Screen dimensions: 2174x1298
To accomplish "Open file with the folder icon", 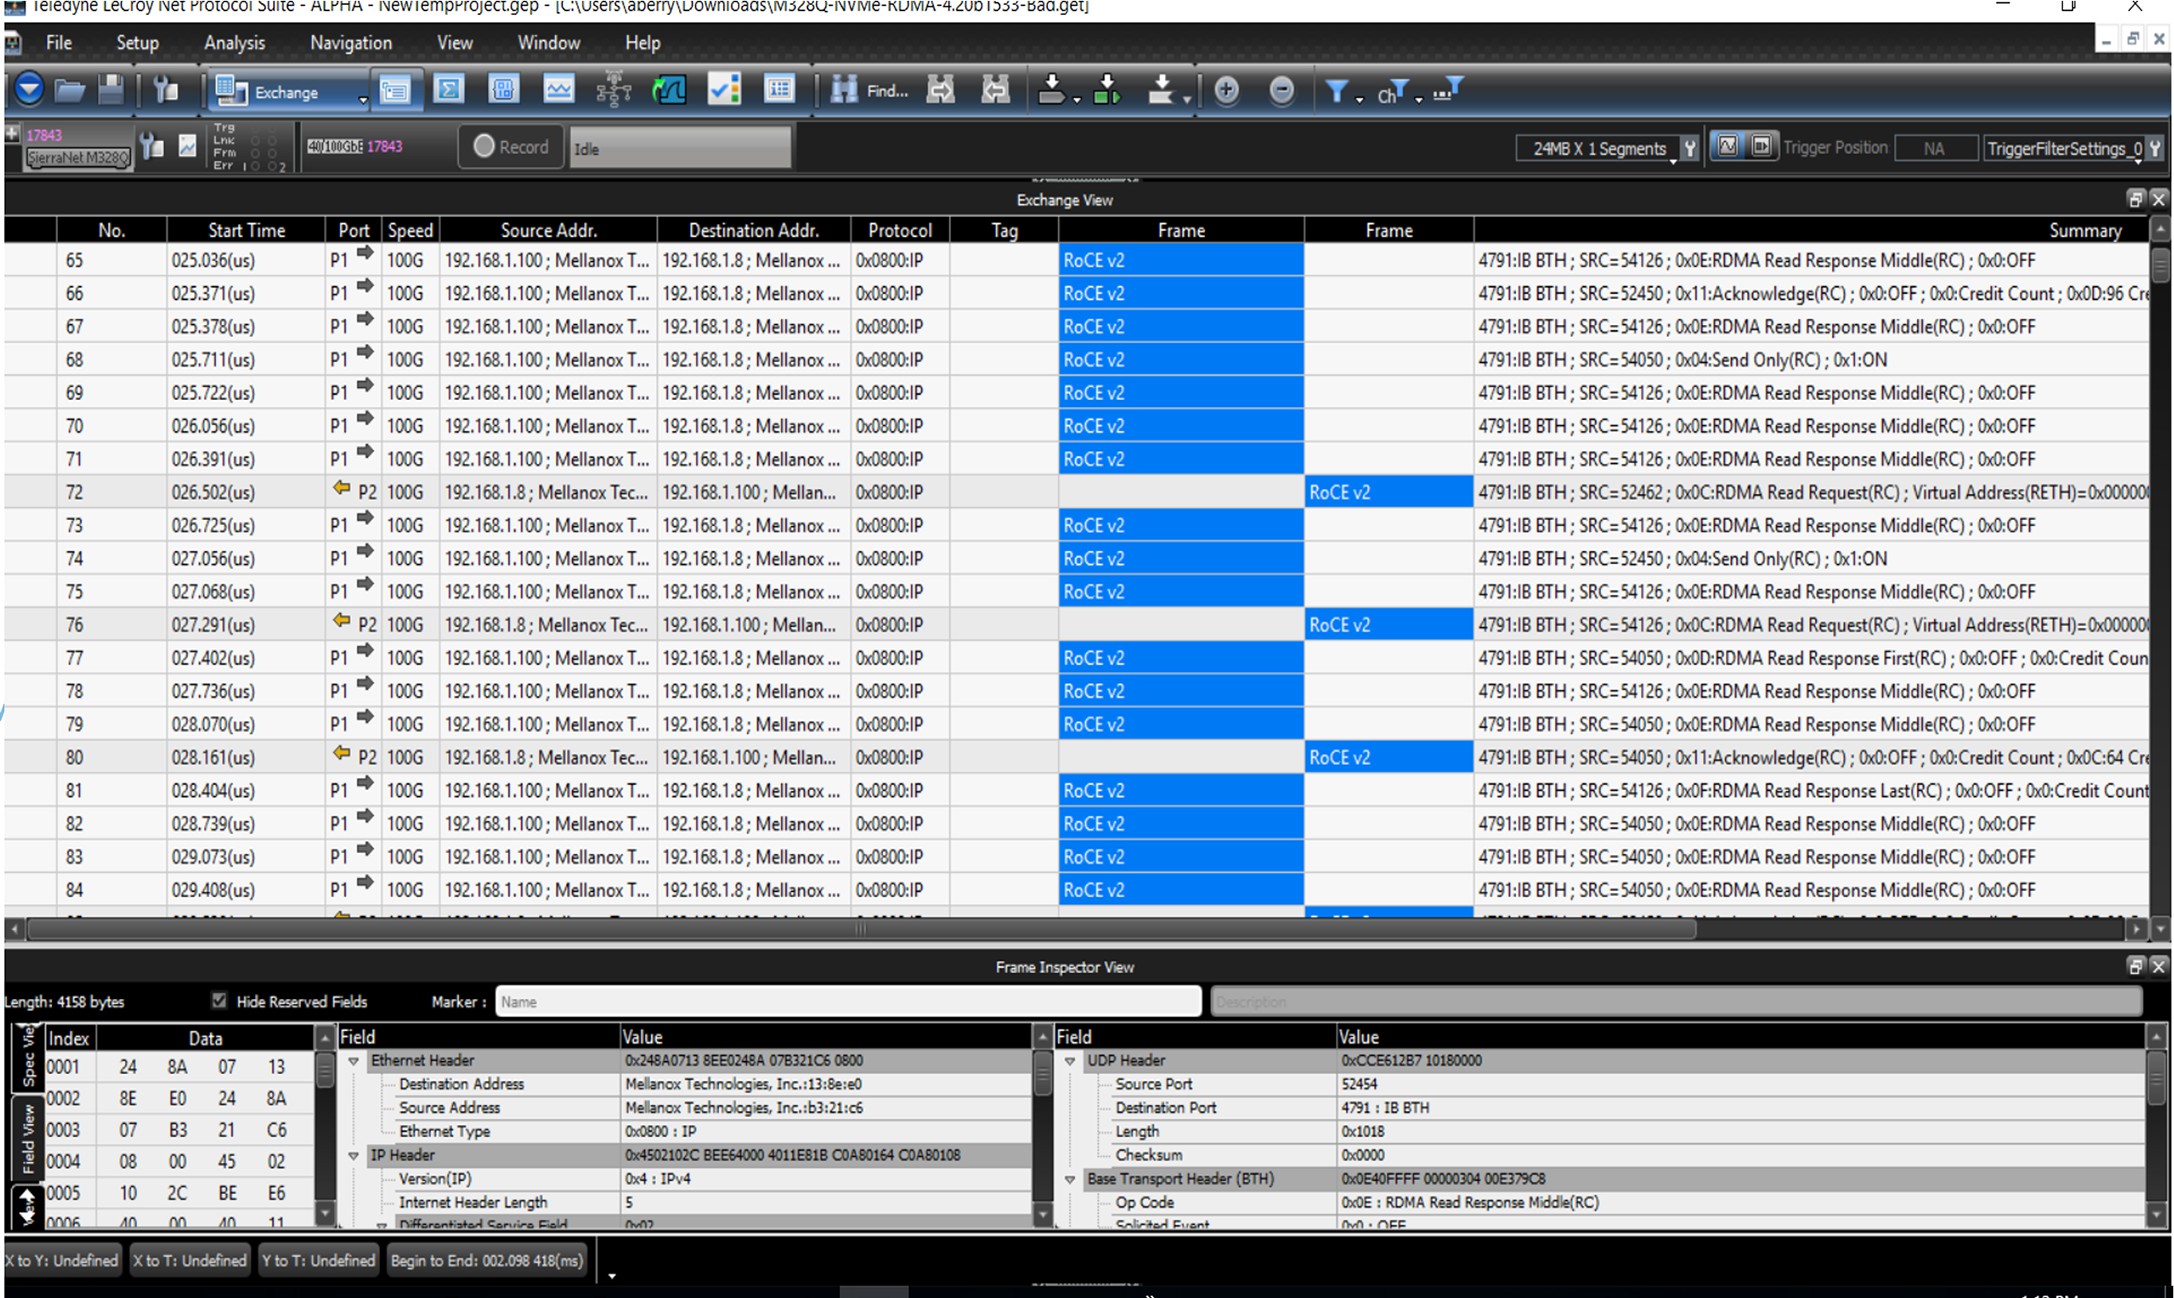I will pyautogui.click(x=69, y=91).
